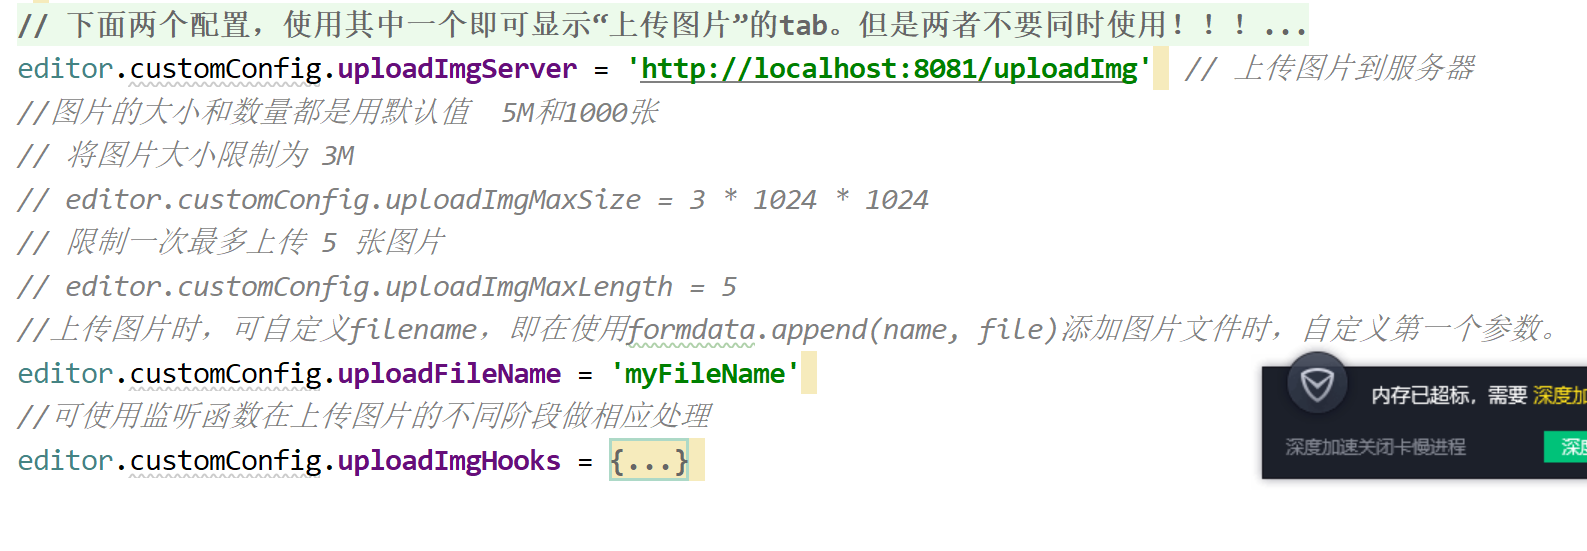Click the green button in the popup
Viewport: 1587px width, 551px height.
pos(1565,447)
